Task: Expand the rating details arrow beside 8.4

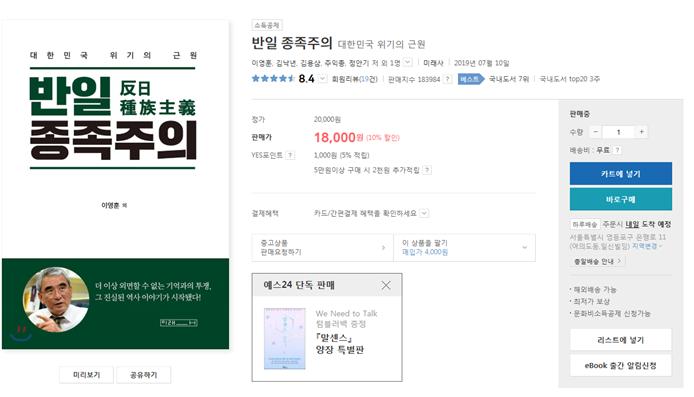Action: [323, 79]
